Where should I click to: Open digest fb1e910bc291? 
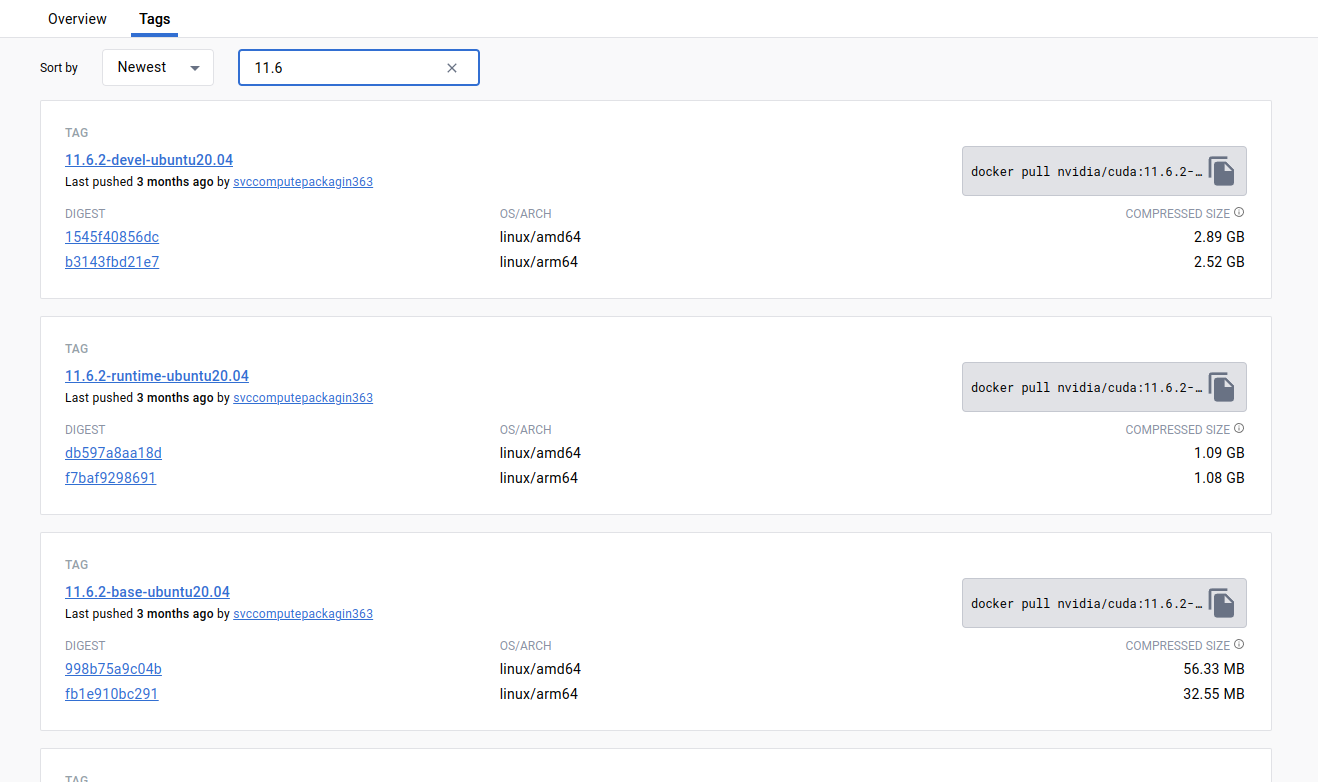[x=111, y=694]
